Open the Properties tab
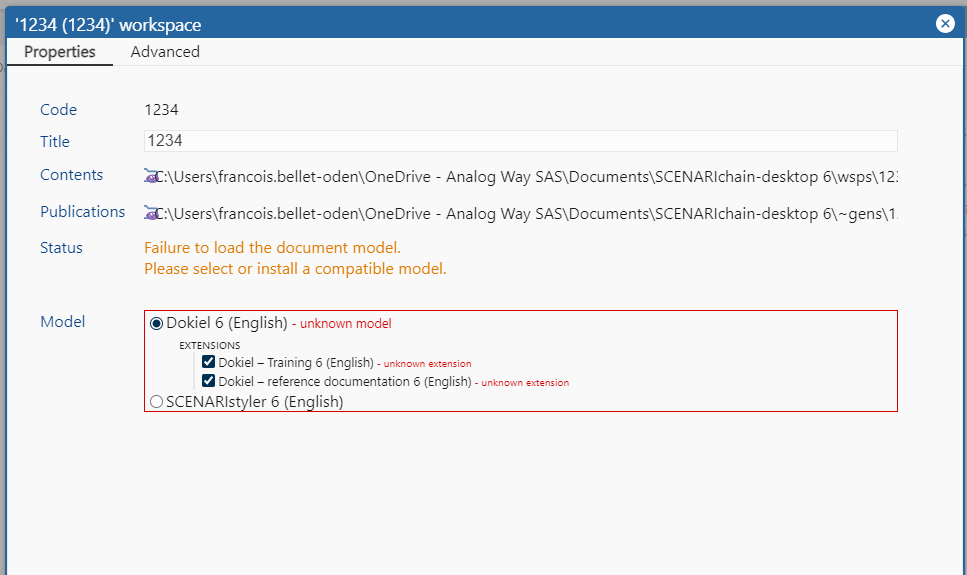Screen dimensions: 967x575 point(60,52)
